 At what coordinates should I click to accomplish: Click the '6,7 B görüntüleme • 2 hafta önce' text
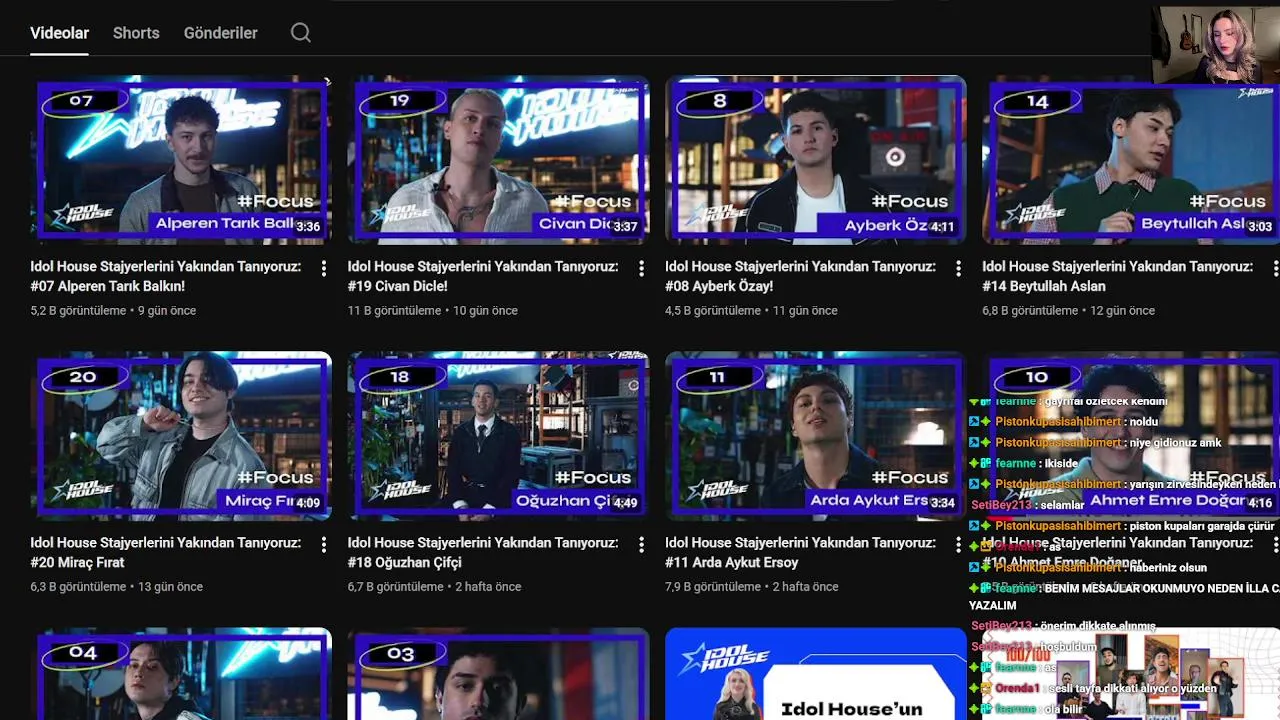435,587
